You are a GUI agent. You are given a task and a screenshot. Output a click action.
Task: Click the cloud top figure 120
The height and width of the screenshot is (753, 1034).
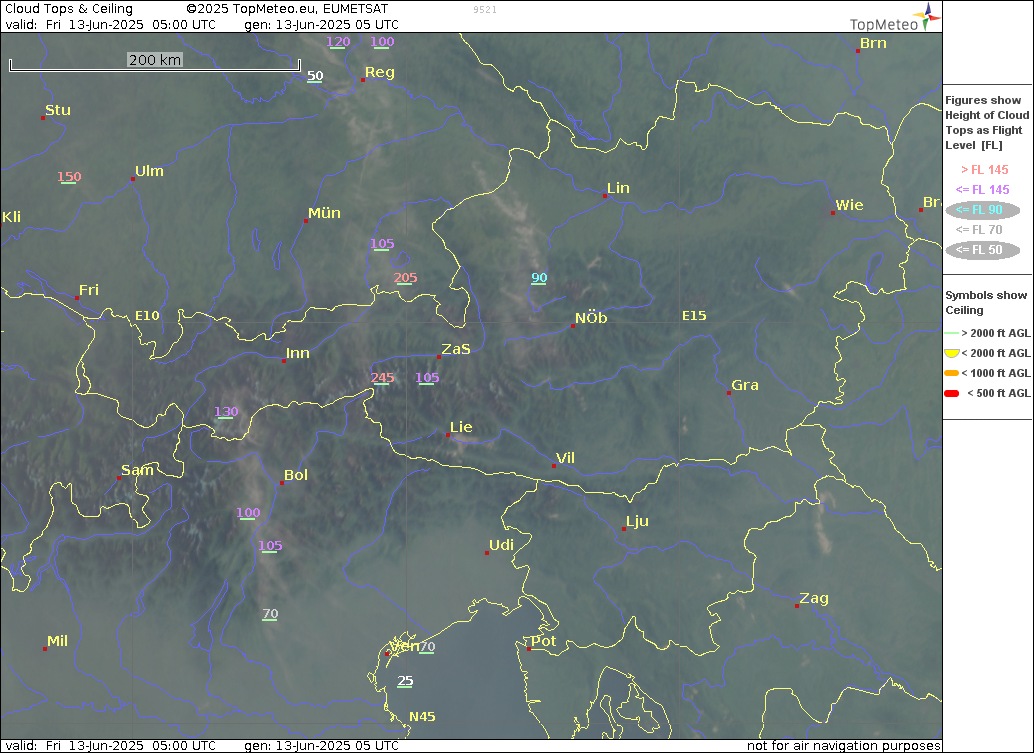coord(338,42)
